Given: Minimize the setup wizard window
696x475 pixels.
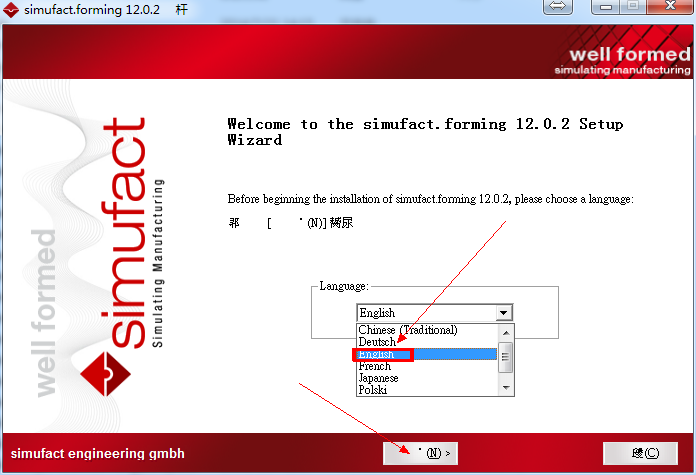Looking at the screenshot, I should pyautogui.click(x=605, y=7).
